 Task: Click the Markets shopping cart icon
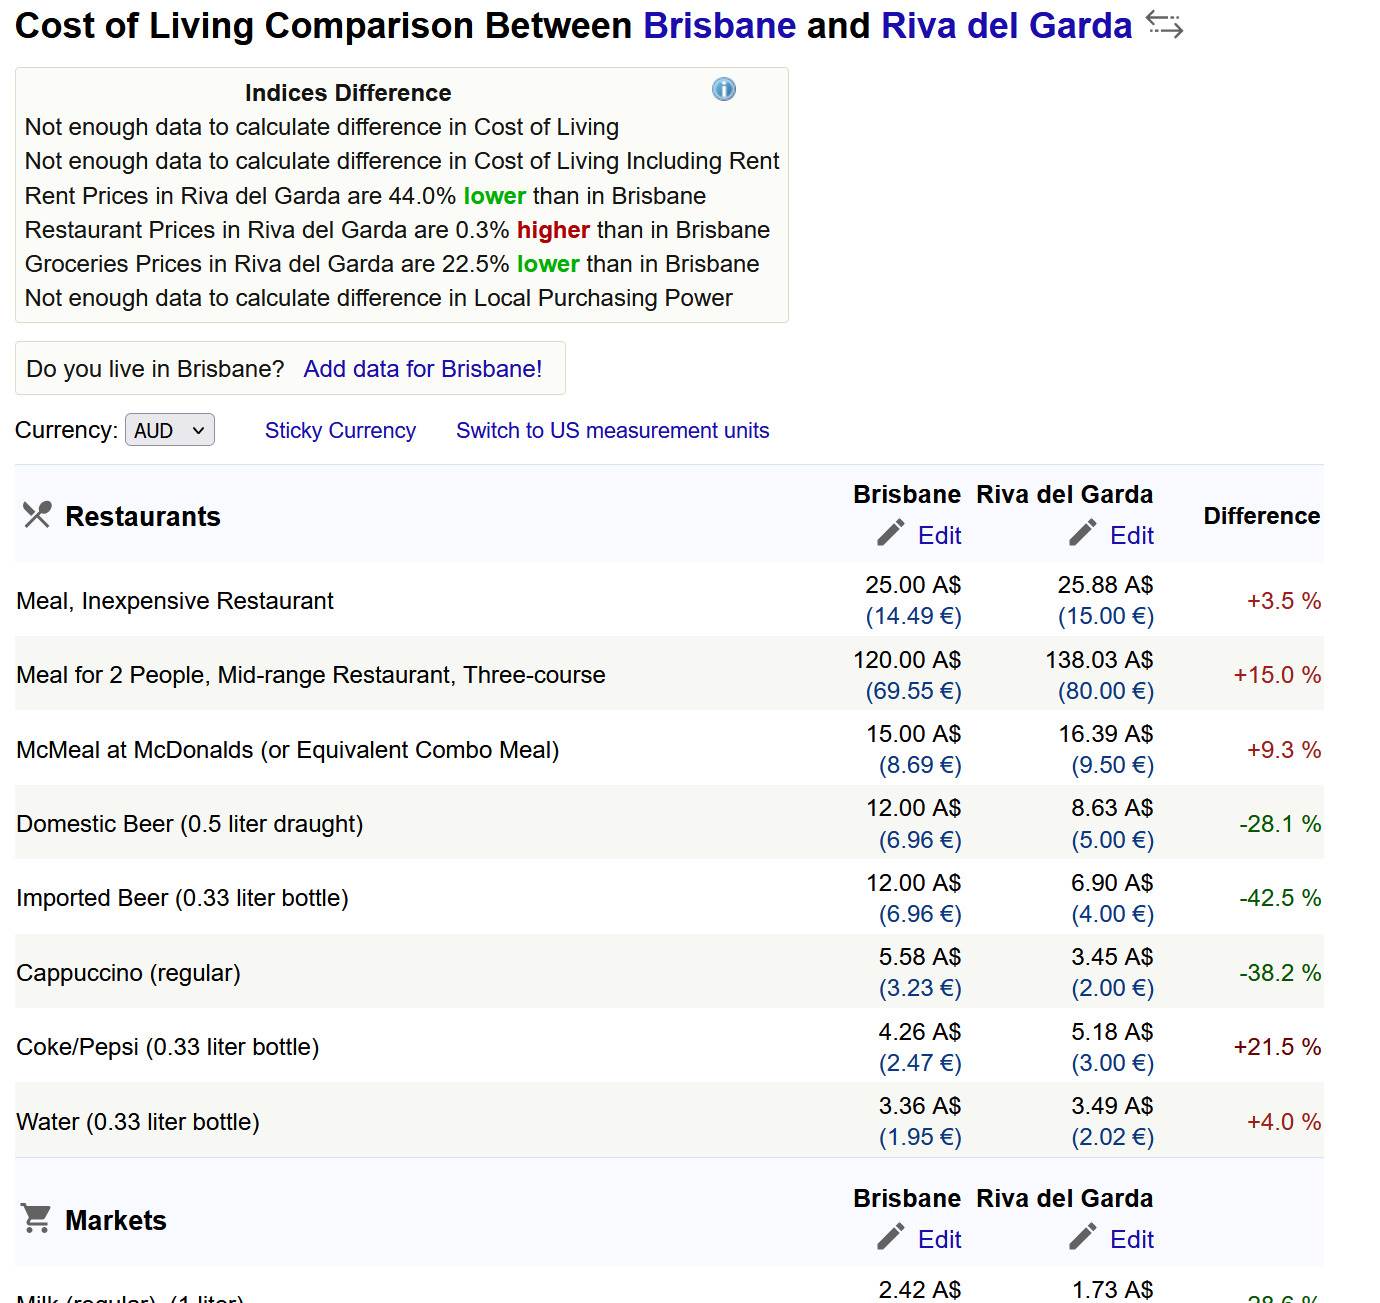pos(37,1219)
